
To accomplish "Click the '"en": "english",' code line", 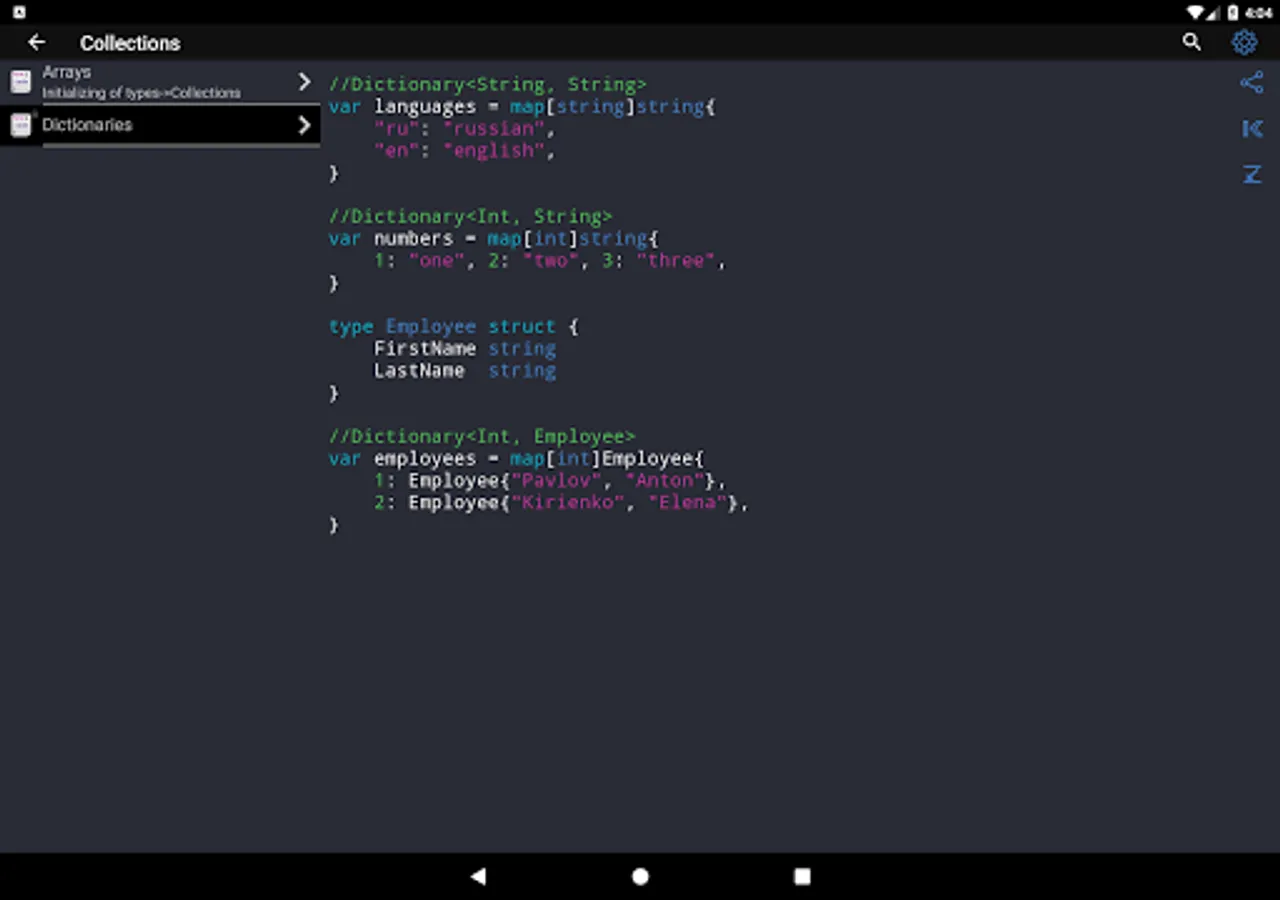I will (x=465, y=150).
